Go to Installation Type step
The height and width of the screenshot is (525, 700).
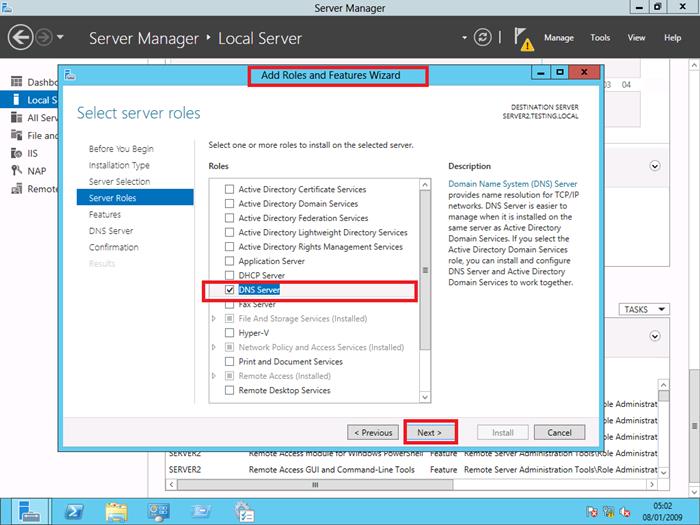pos(119,165)
